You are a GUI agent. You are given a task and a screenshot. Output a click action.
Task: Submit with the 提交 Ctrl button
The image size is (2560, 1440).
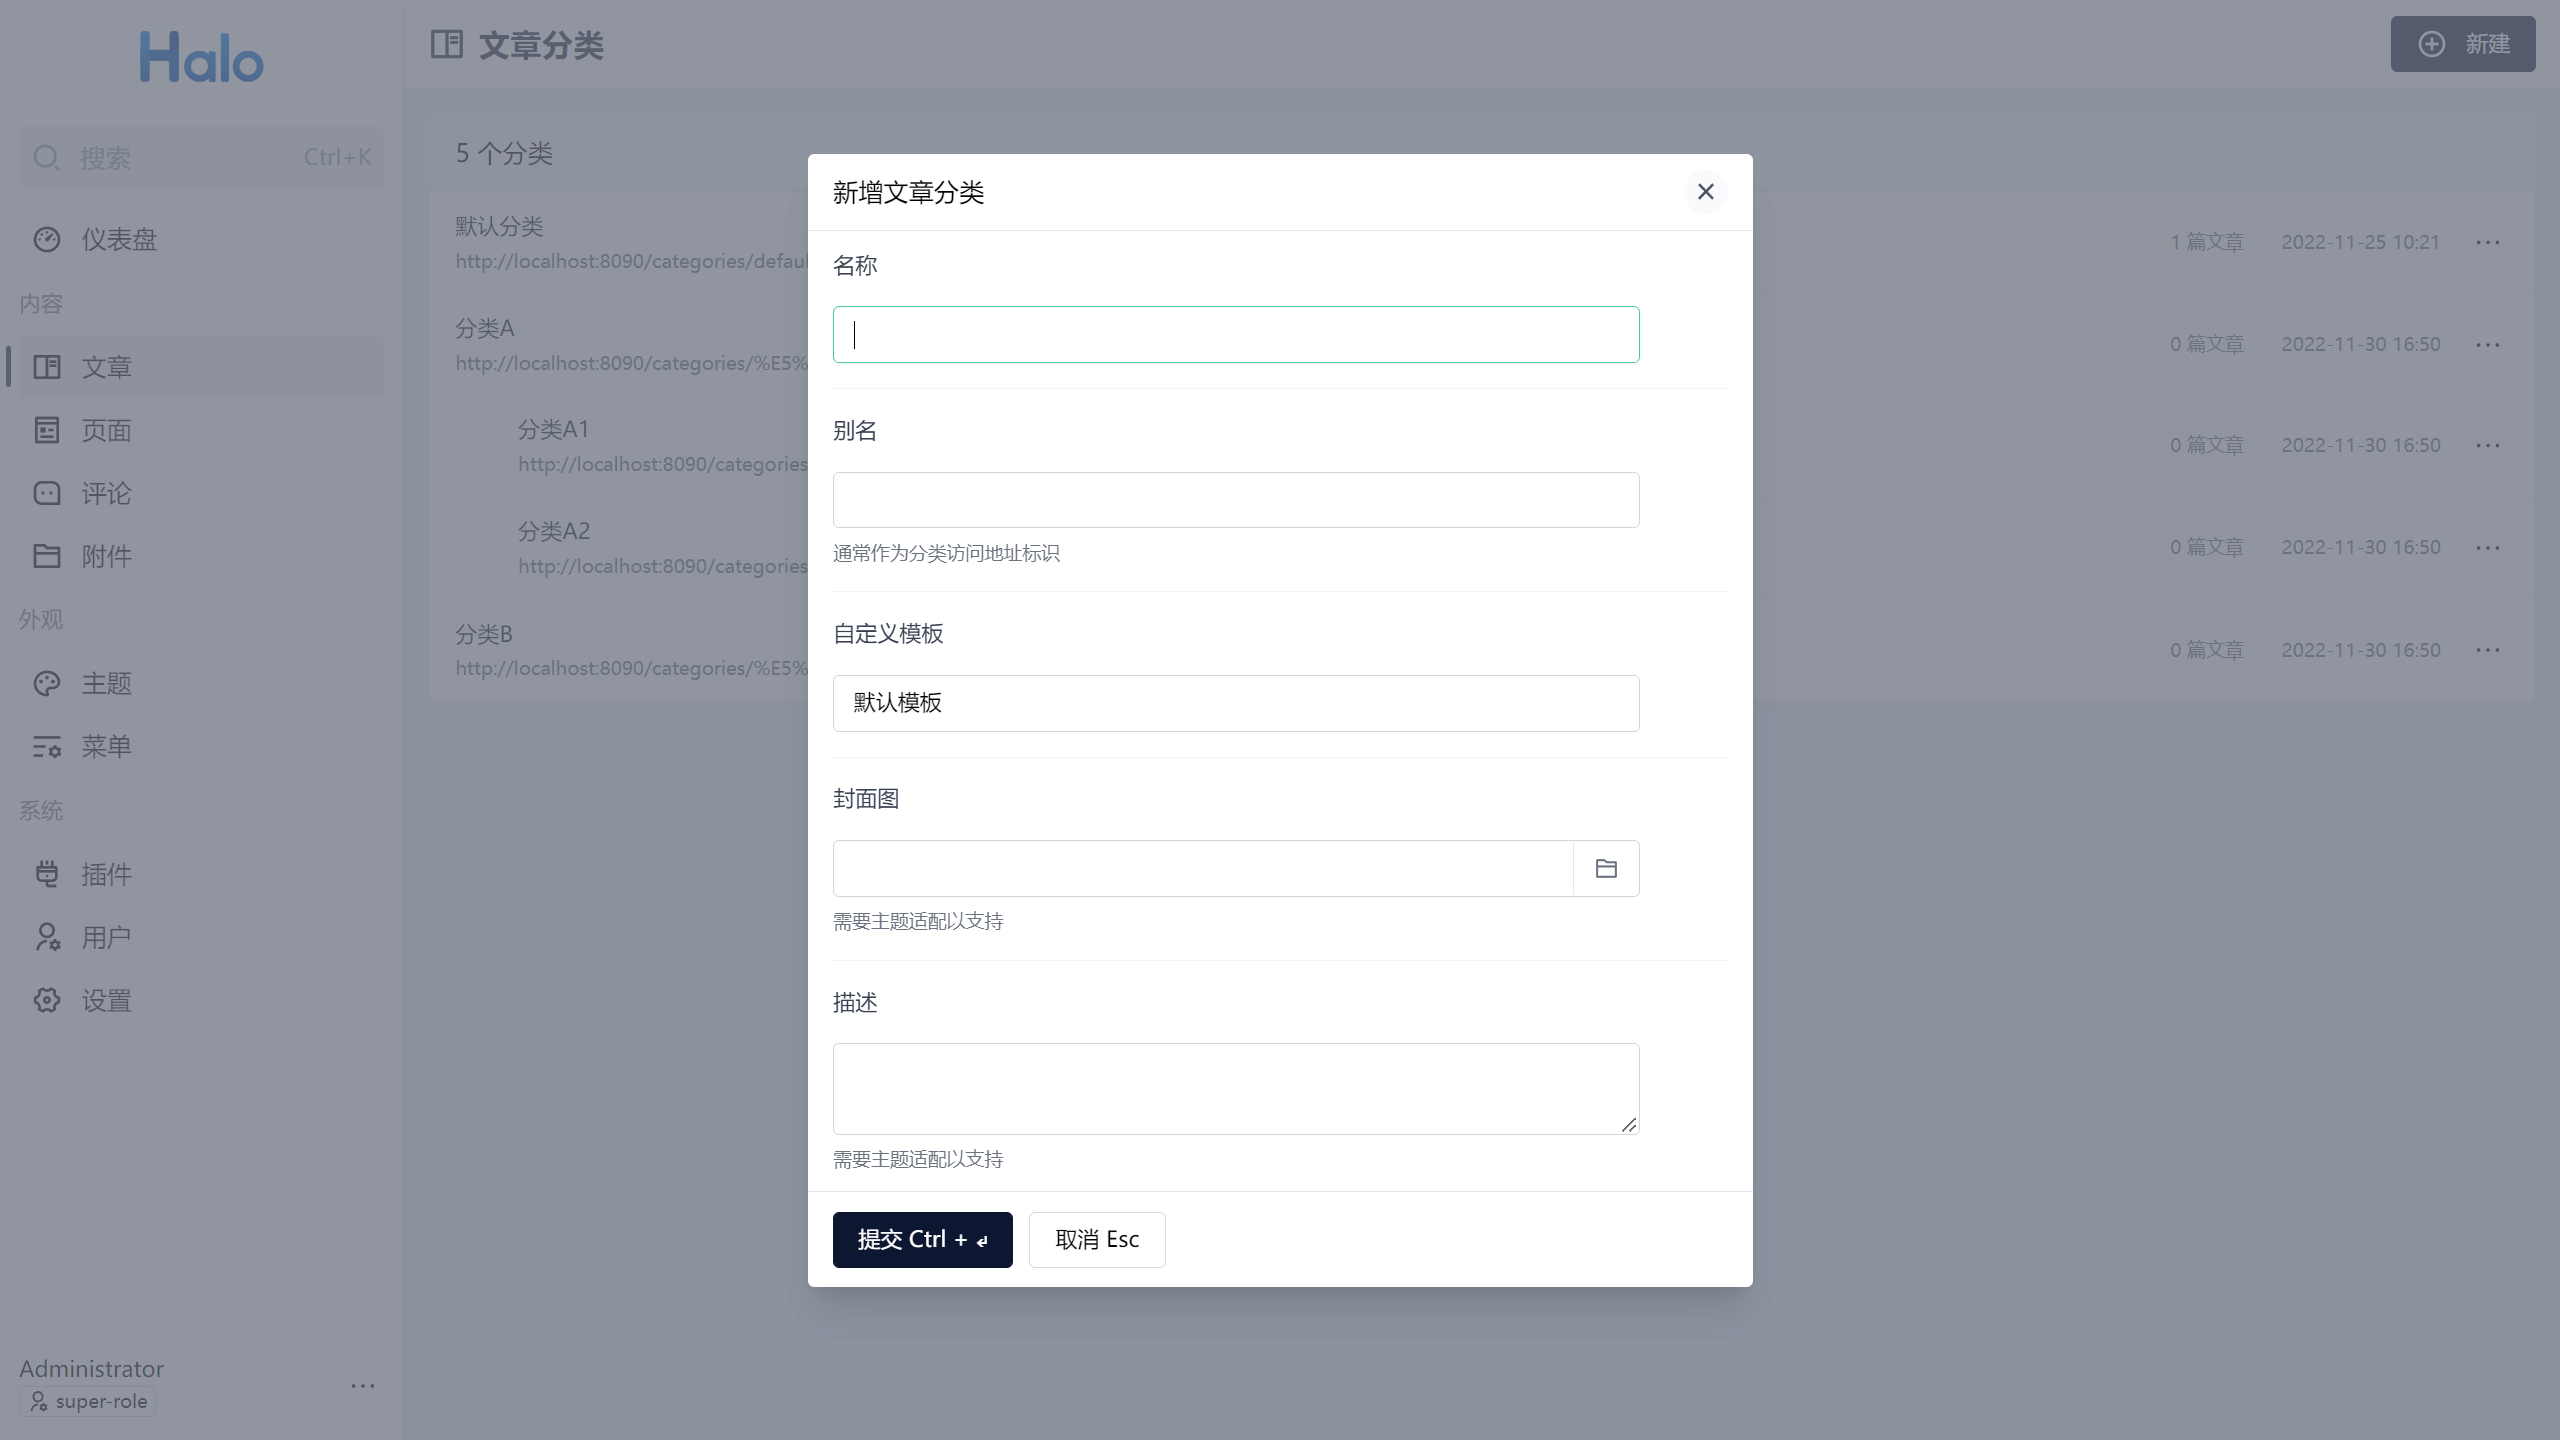click(x=922, y=1239)
